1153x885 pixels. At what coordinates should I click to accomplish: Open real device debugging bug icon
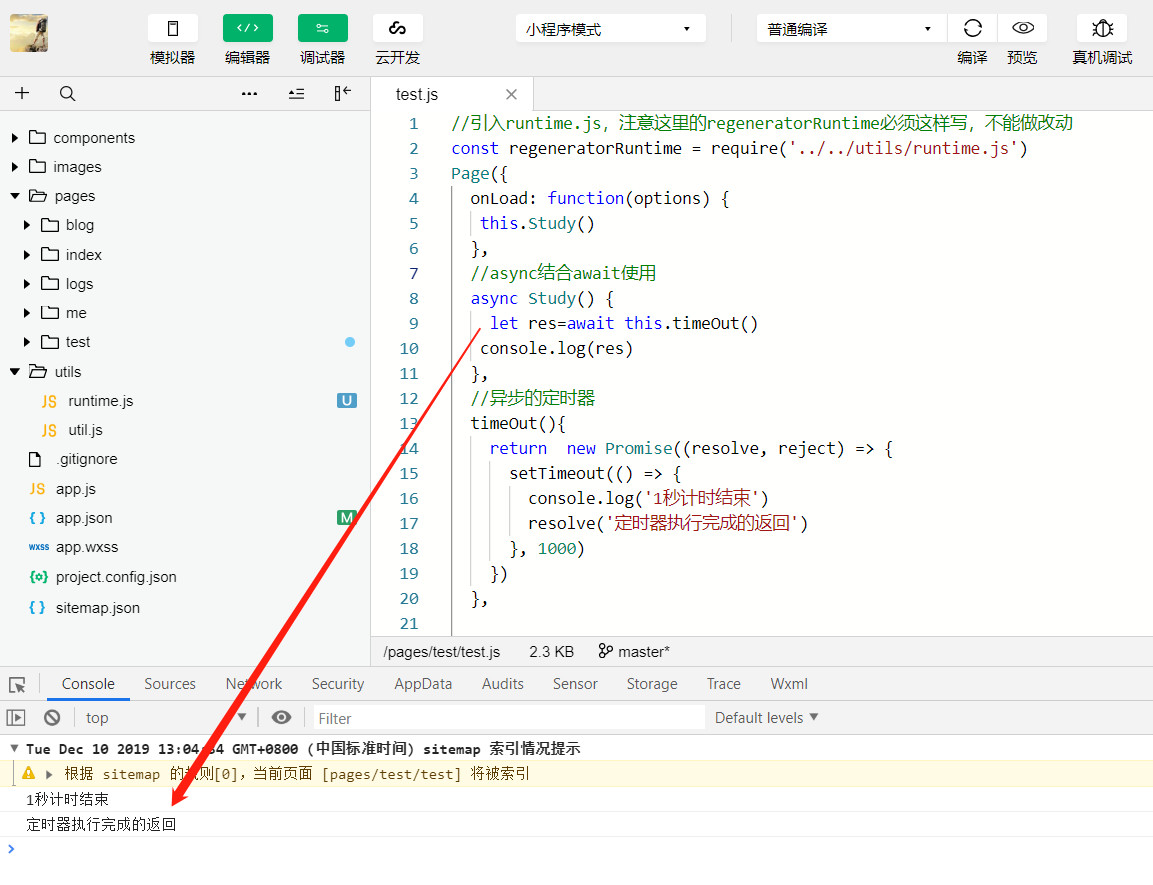tap(1102, 29)
